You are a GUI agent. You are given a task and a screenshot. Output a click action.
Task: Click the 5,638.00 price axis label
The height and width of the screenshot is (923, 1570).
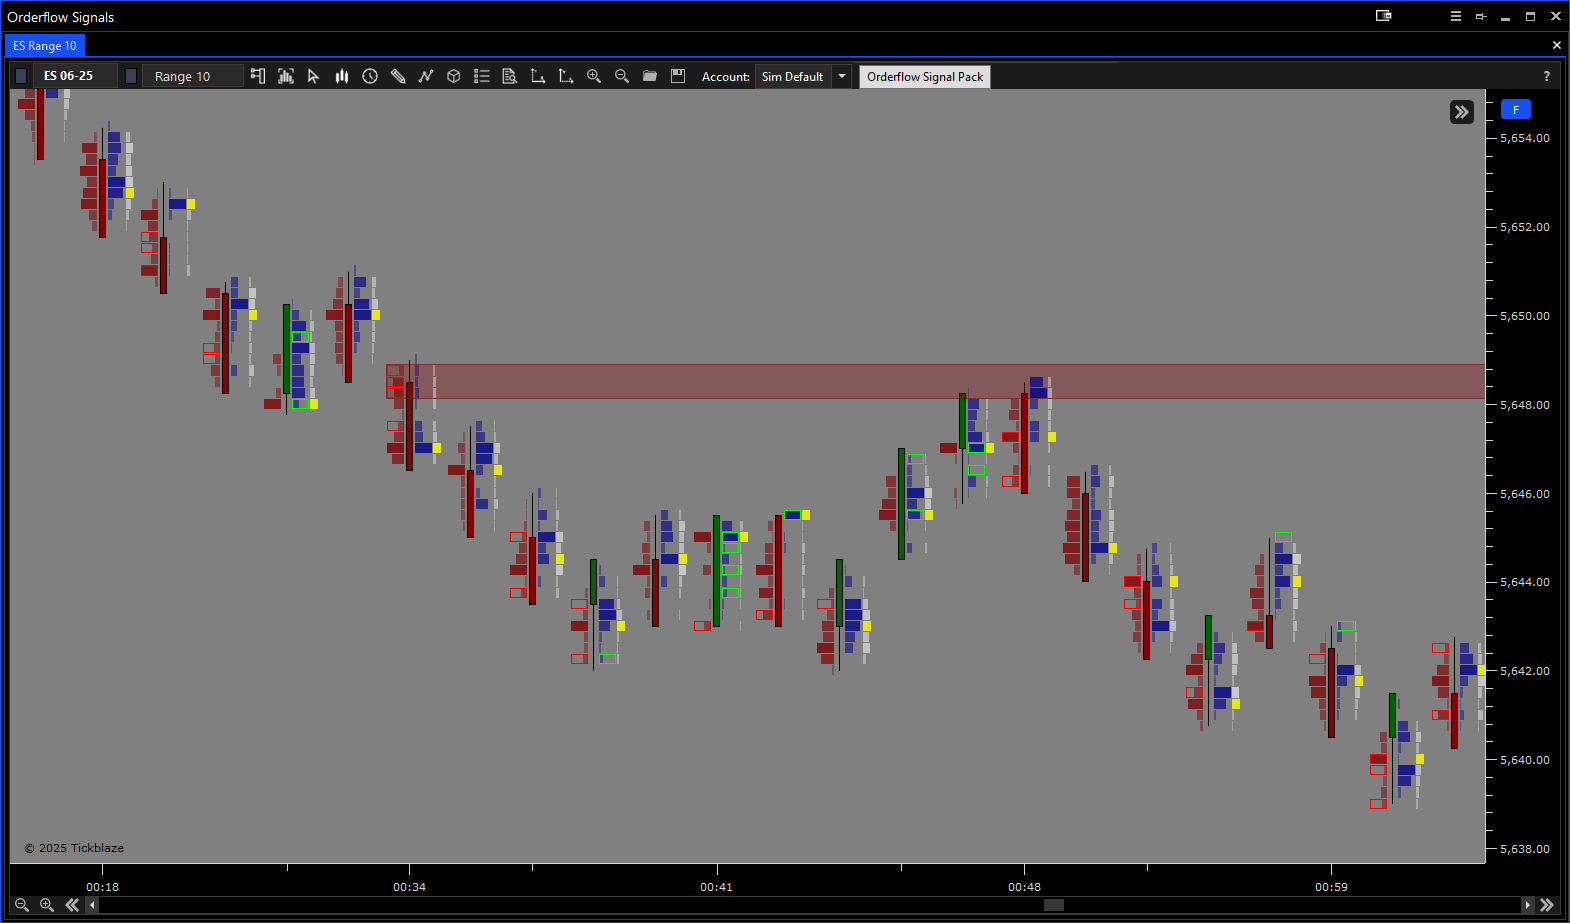[1525, 849]
